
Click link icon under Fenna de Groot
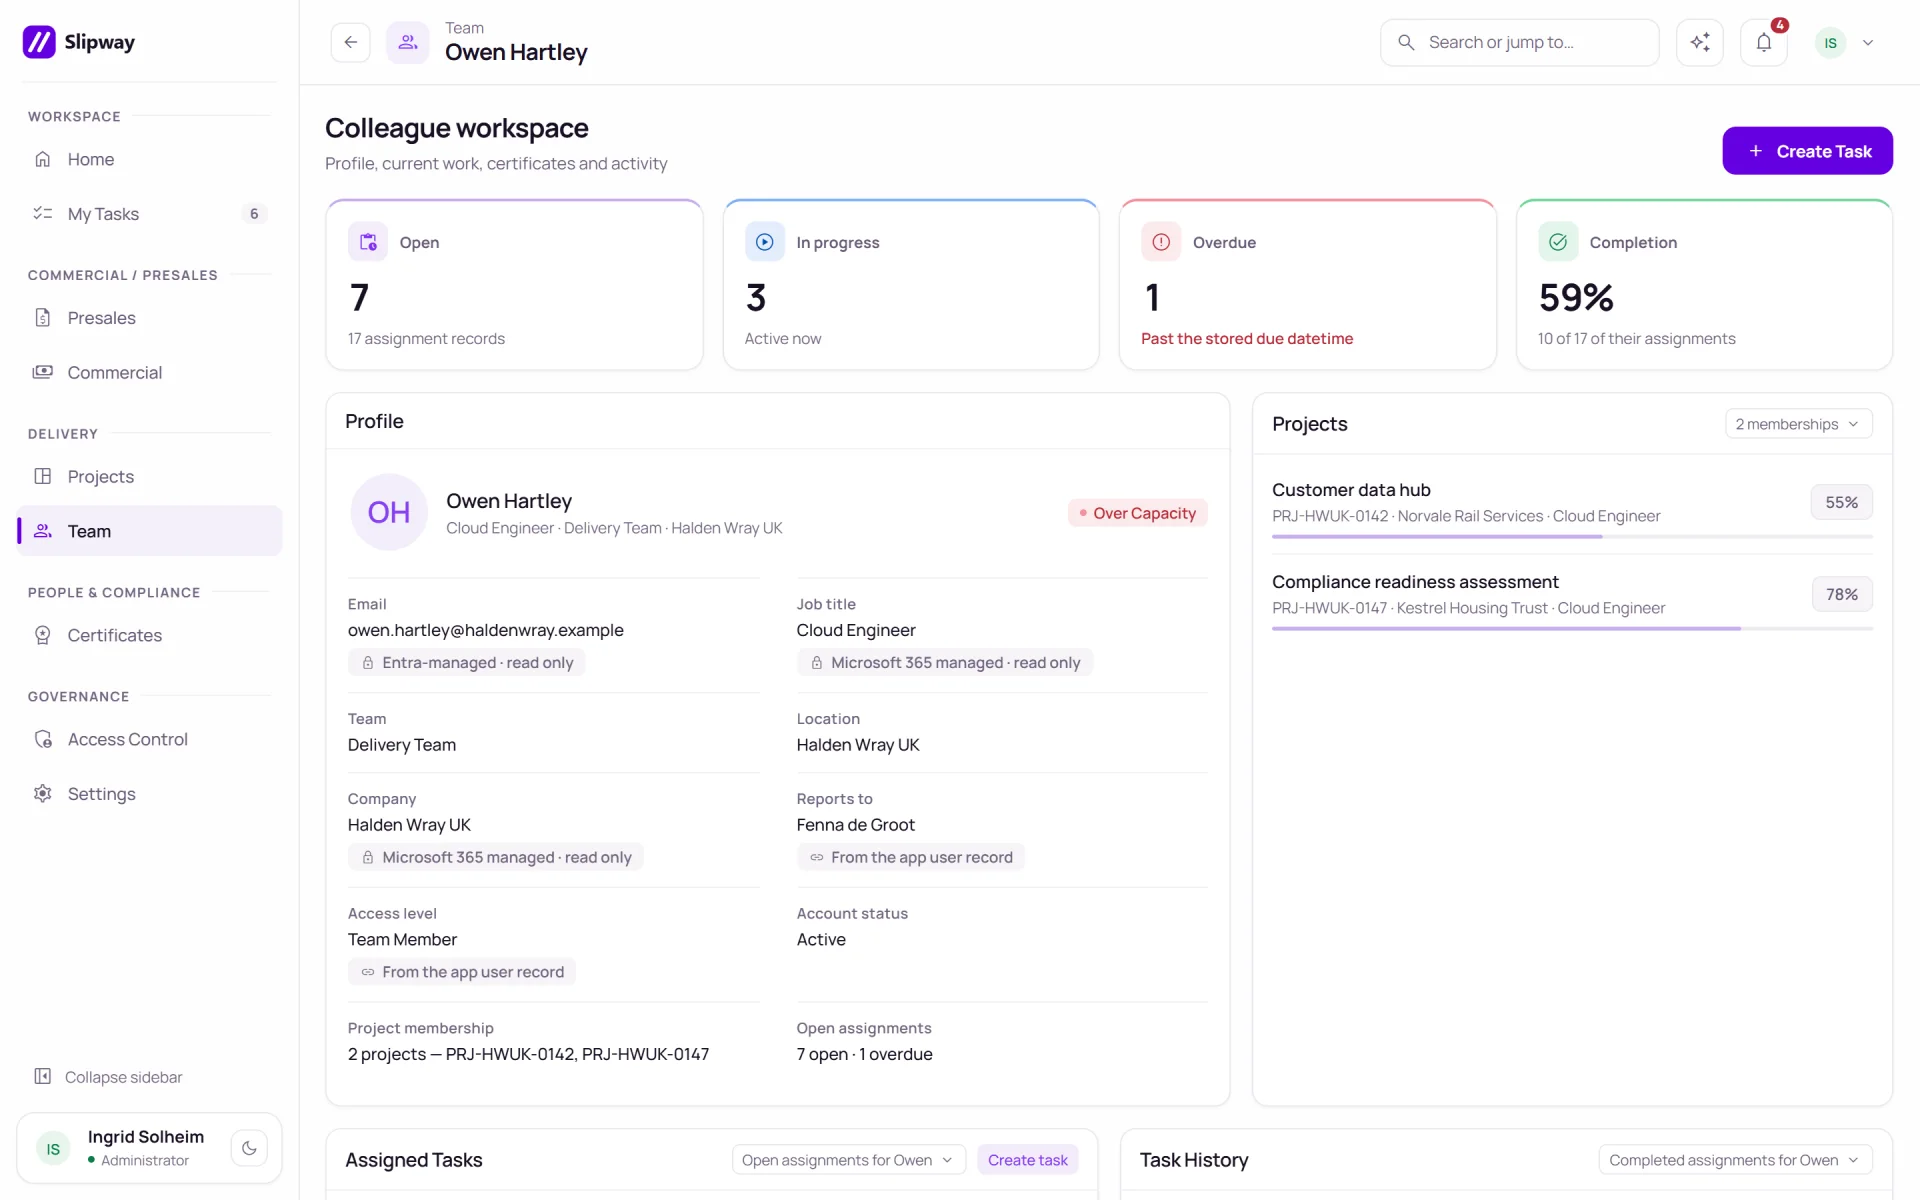click(817, 858)
